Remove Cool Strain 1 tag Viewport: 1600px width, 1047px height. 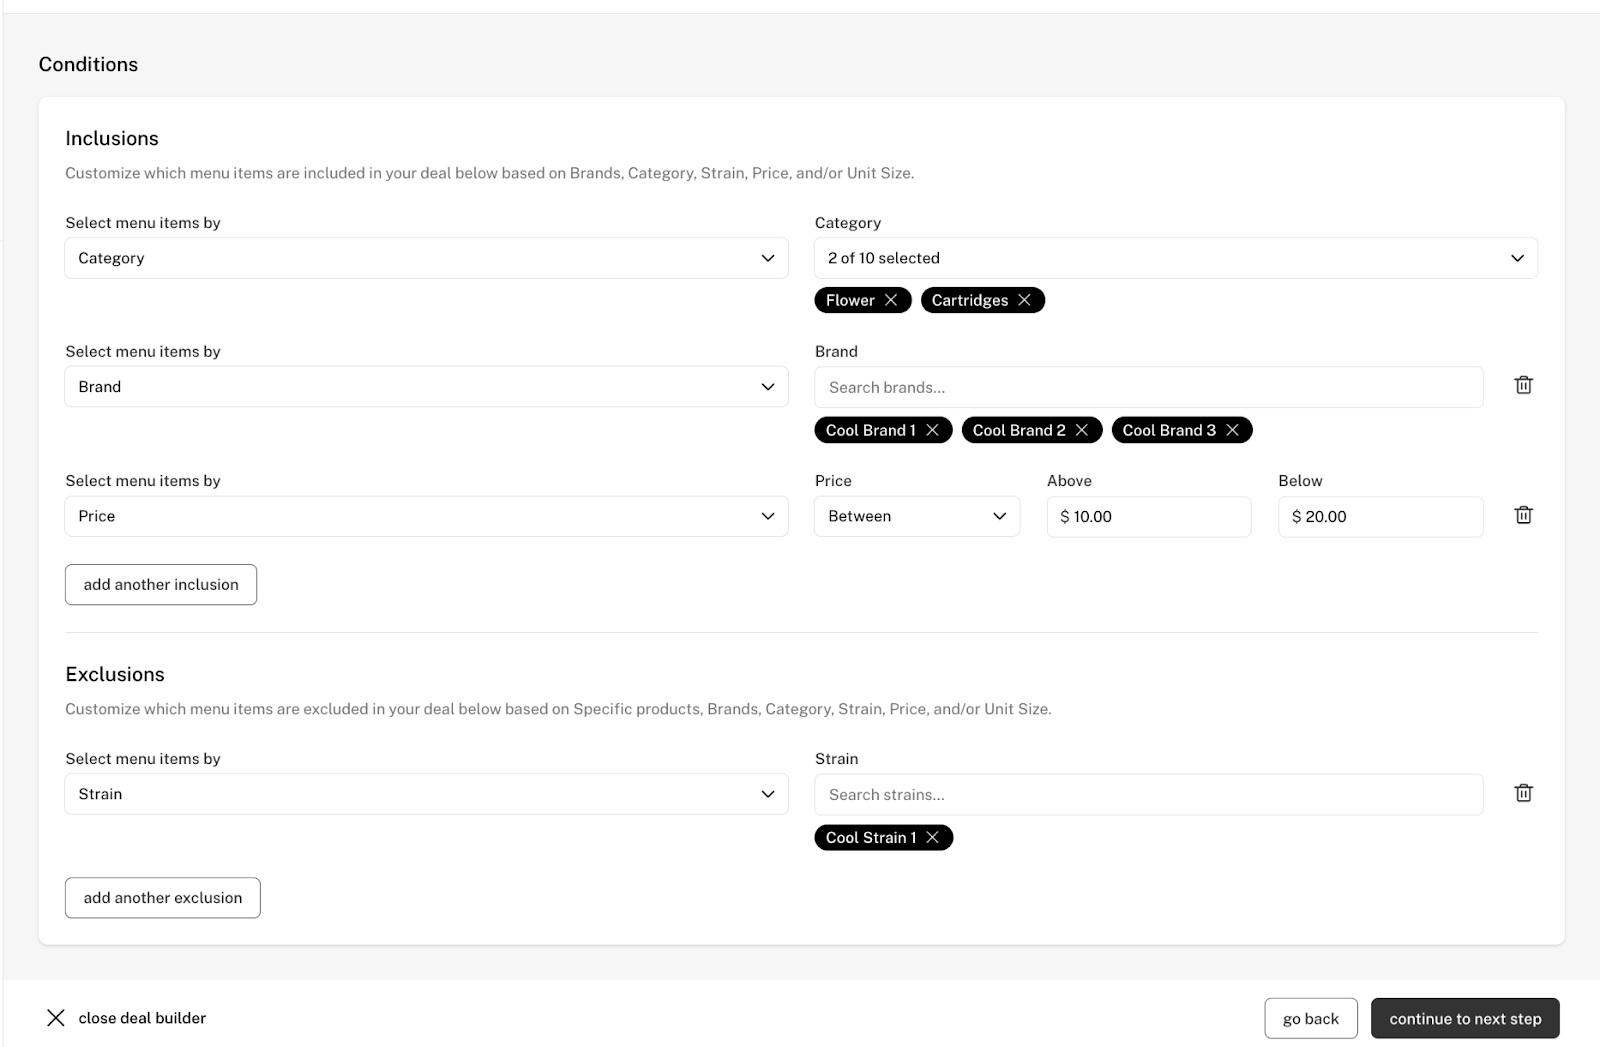coord(932,838)
